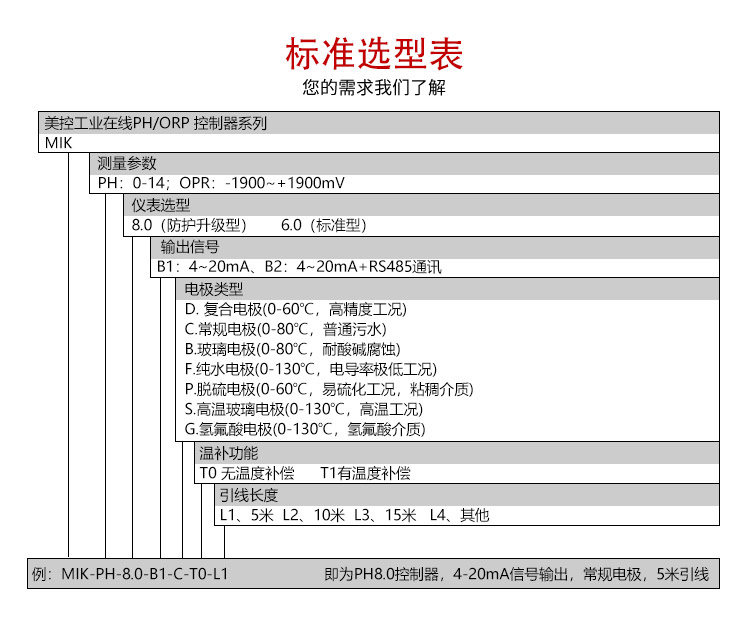Viewport: 750px width, 619px height.
Task: Click the 您的需求我们了解 subtitle
Action: pos(374,88)
